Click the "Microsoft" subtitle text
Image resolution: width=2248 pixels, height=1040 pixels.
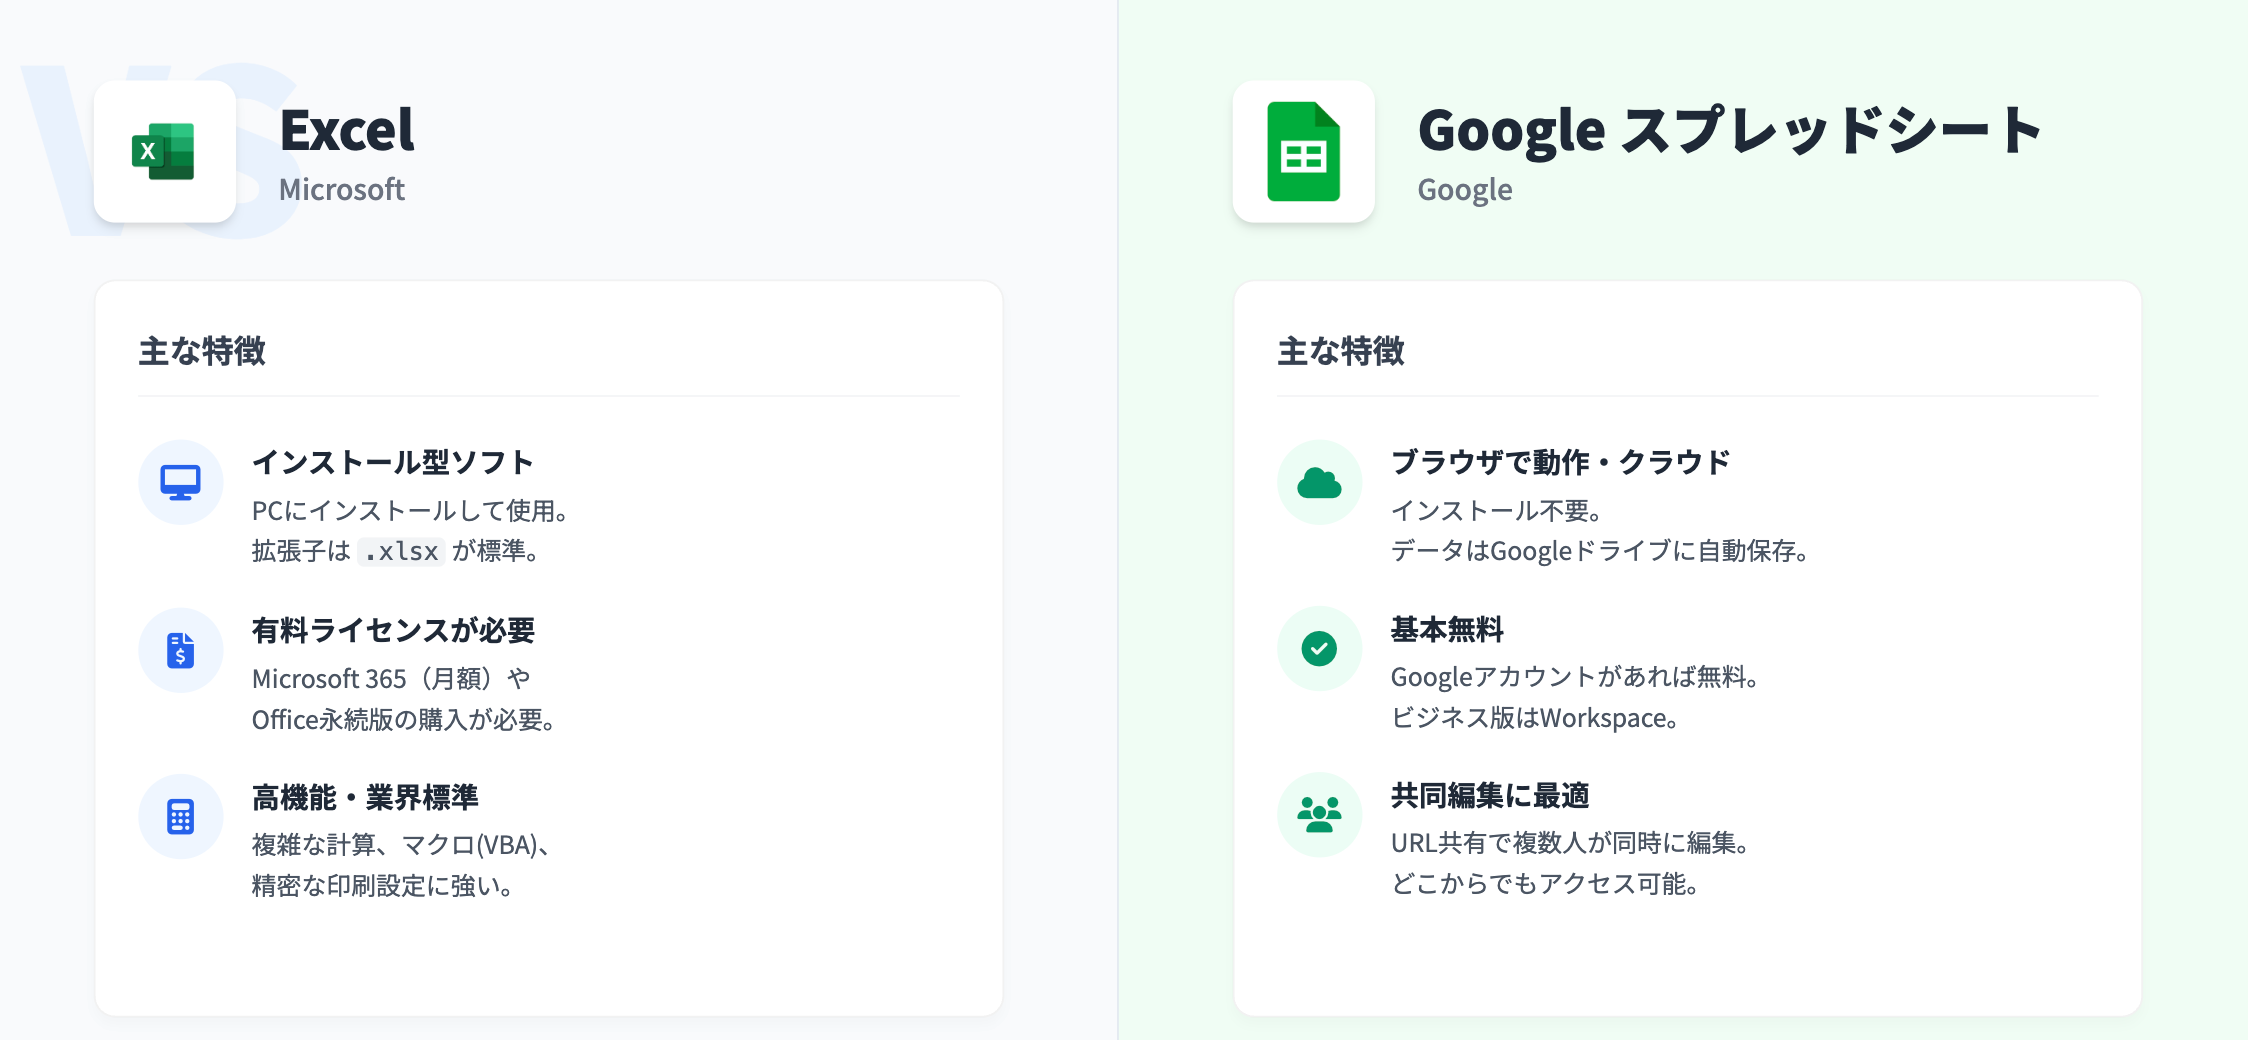click(x=342, y=190)
